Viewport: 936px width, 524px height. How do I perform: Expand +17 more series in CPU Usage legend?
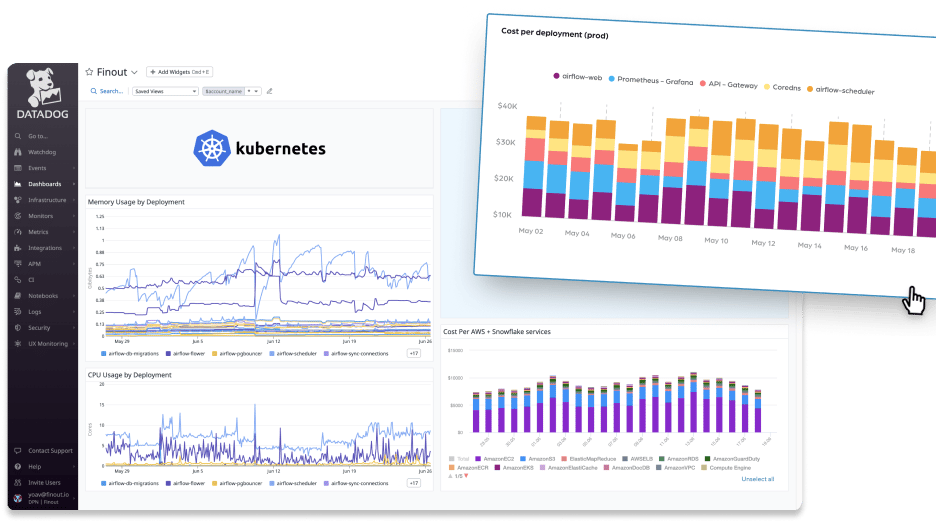414,483
